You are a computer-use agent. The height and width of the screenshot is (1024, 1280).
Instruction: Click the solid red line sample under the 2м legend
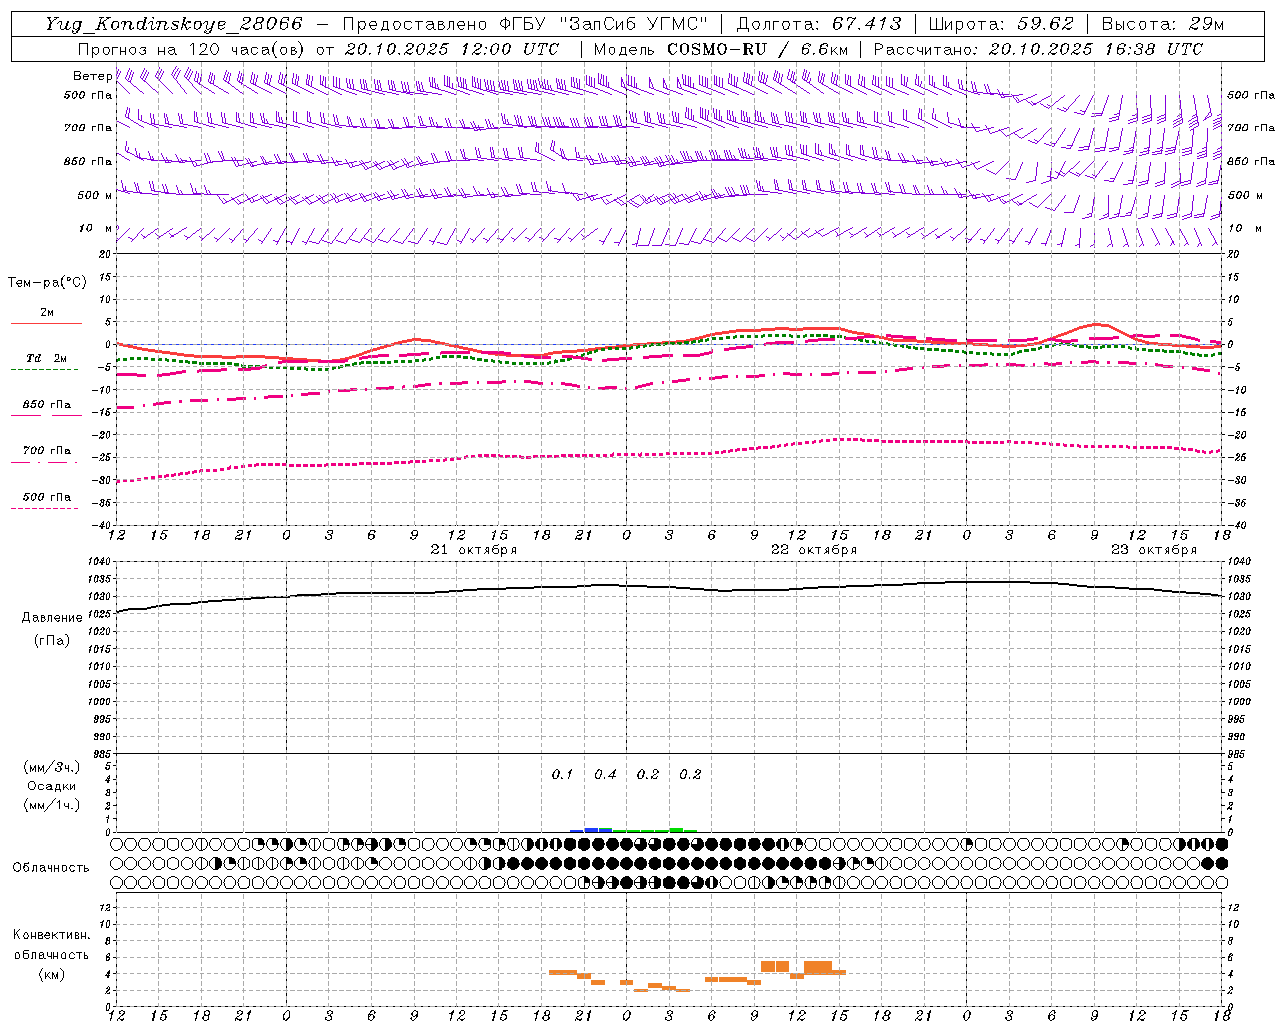(47, 323)
